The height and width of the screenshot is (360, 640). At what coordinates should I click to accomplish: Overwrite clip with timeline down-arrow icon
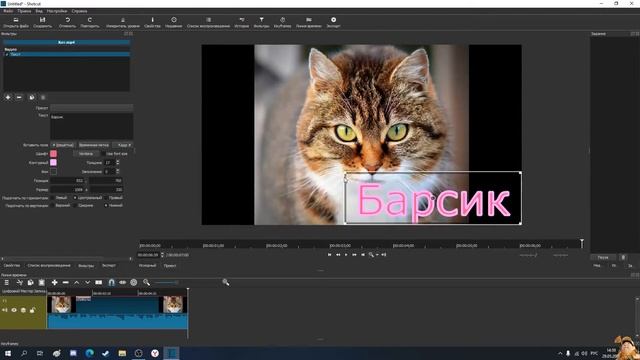[87, 282]
